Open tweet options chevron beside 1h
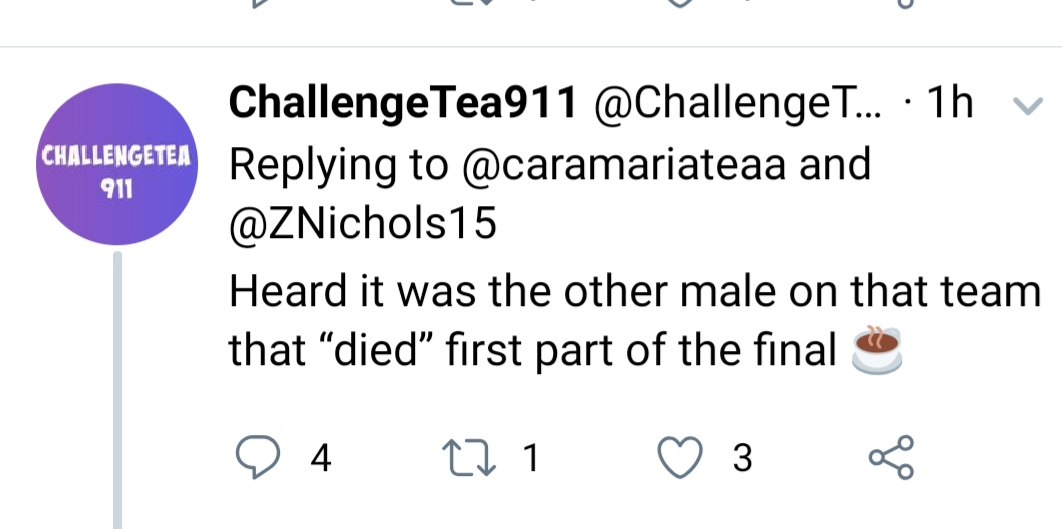This screenshot has height=529, width=1062. (1027, 106)
